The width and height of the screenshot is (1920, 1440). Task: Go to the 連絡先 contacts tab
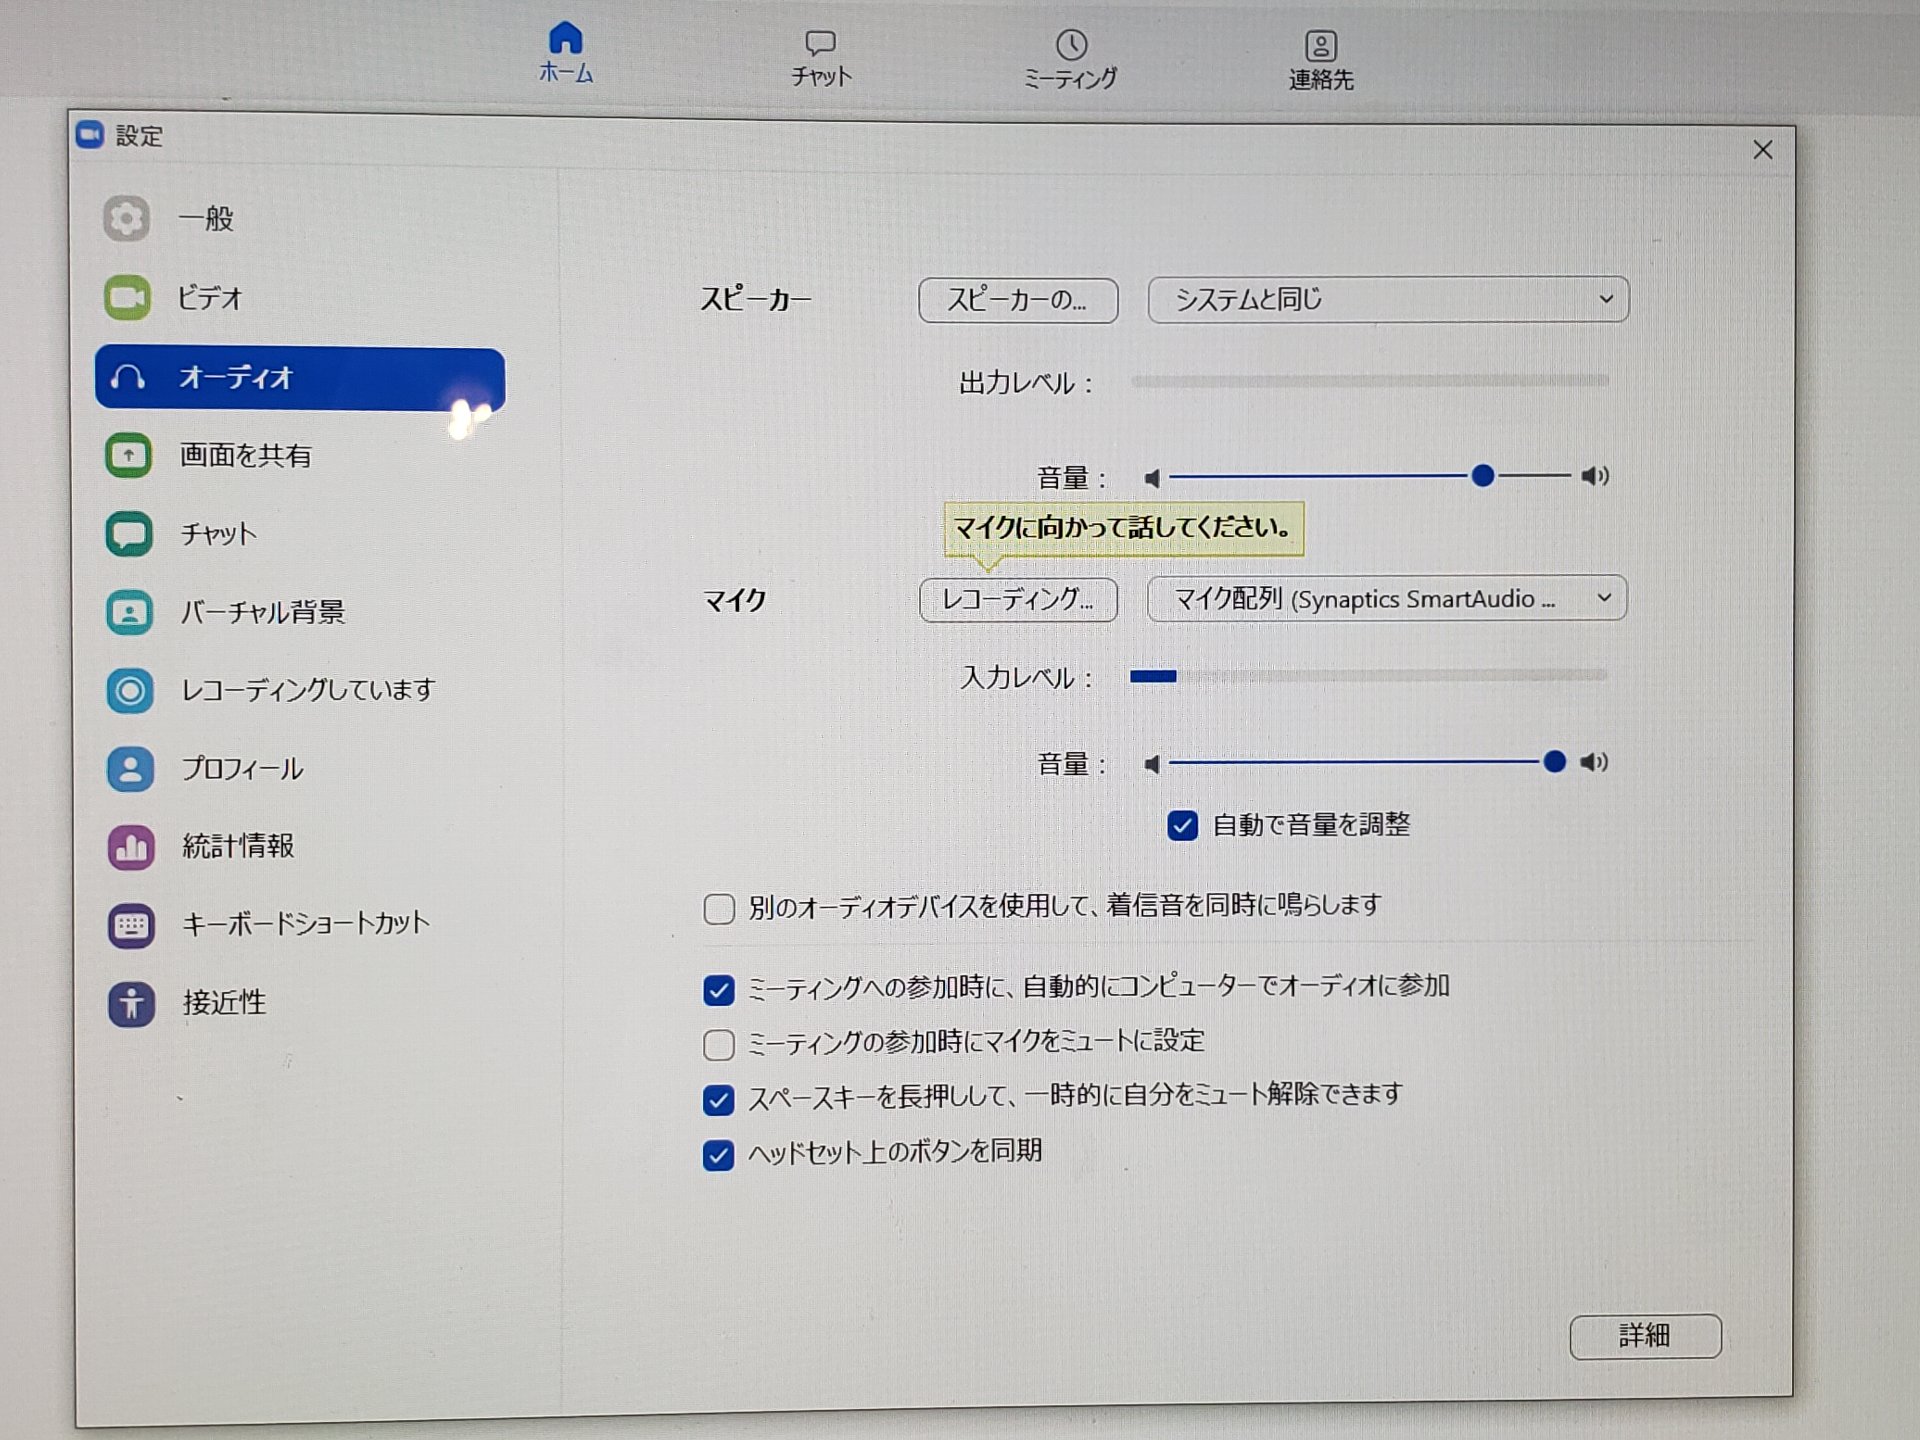(1320, 58)
